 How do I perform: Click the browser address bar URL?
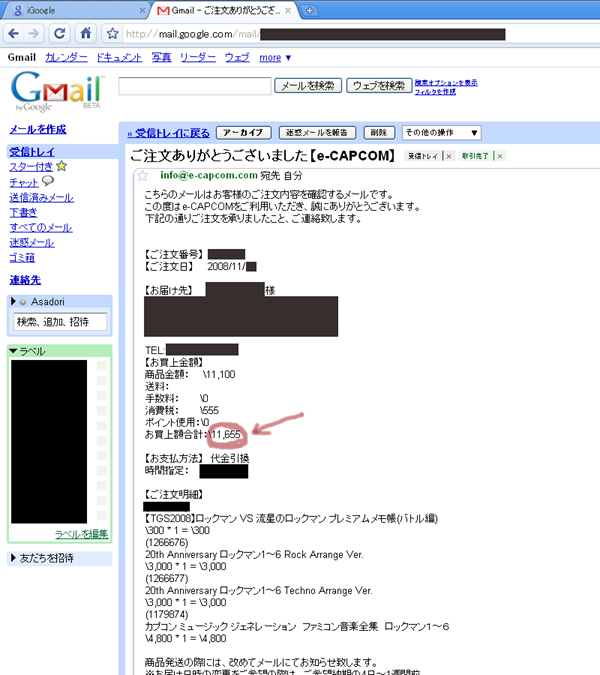pos(192,34)
